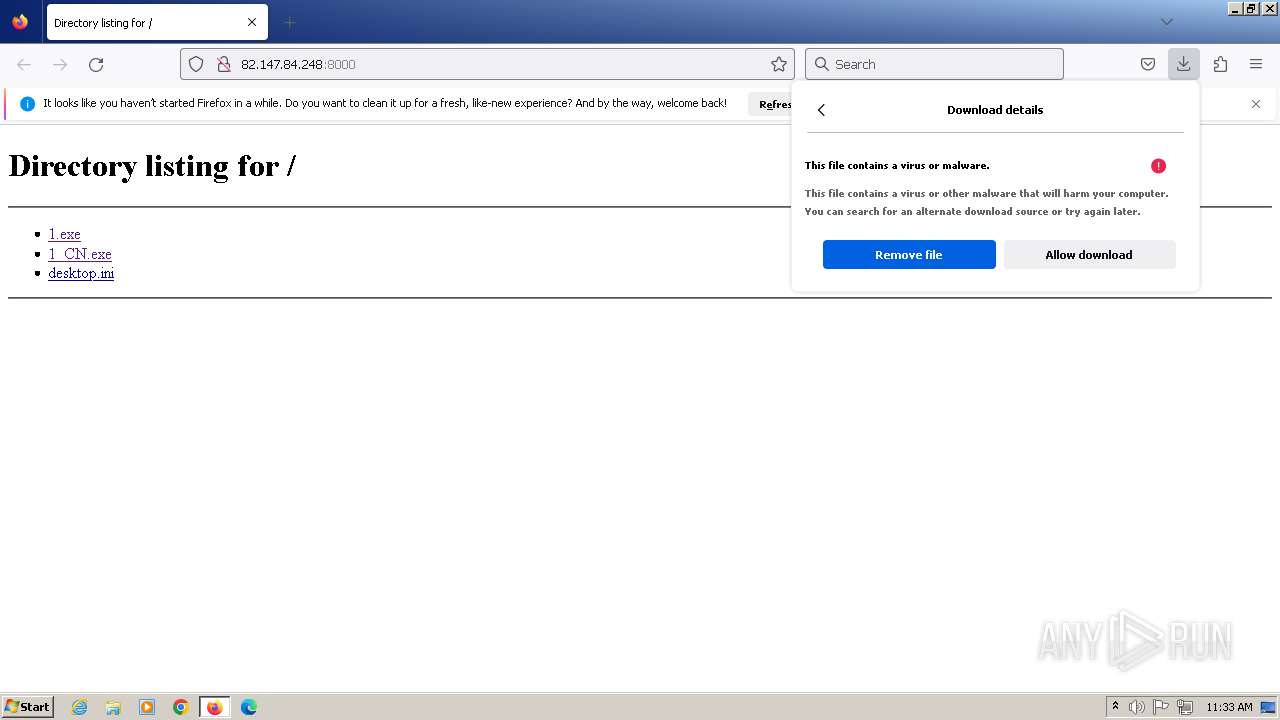Open the volume speaker tray icon
The height and width of the screenshot is (720, 1280).
click(x=1137, y=707)
